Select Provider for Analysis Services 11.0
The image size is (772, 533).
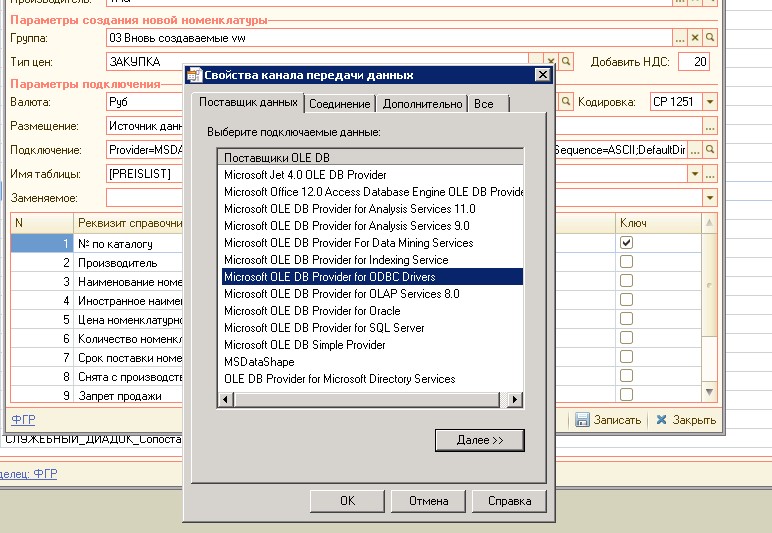tap(372, 209)
